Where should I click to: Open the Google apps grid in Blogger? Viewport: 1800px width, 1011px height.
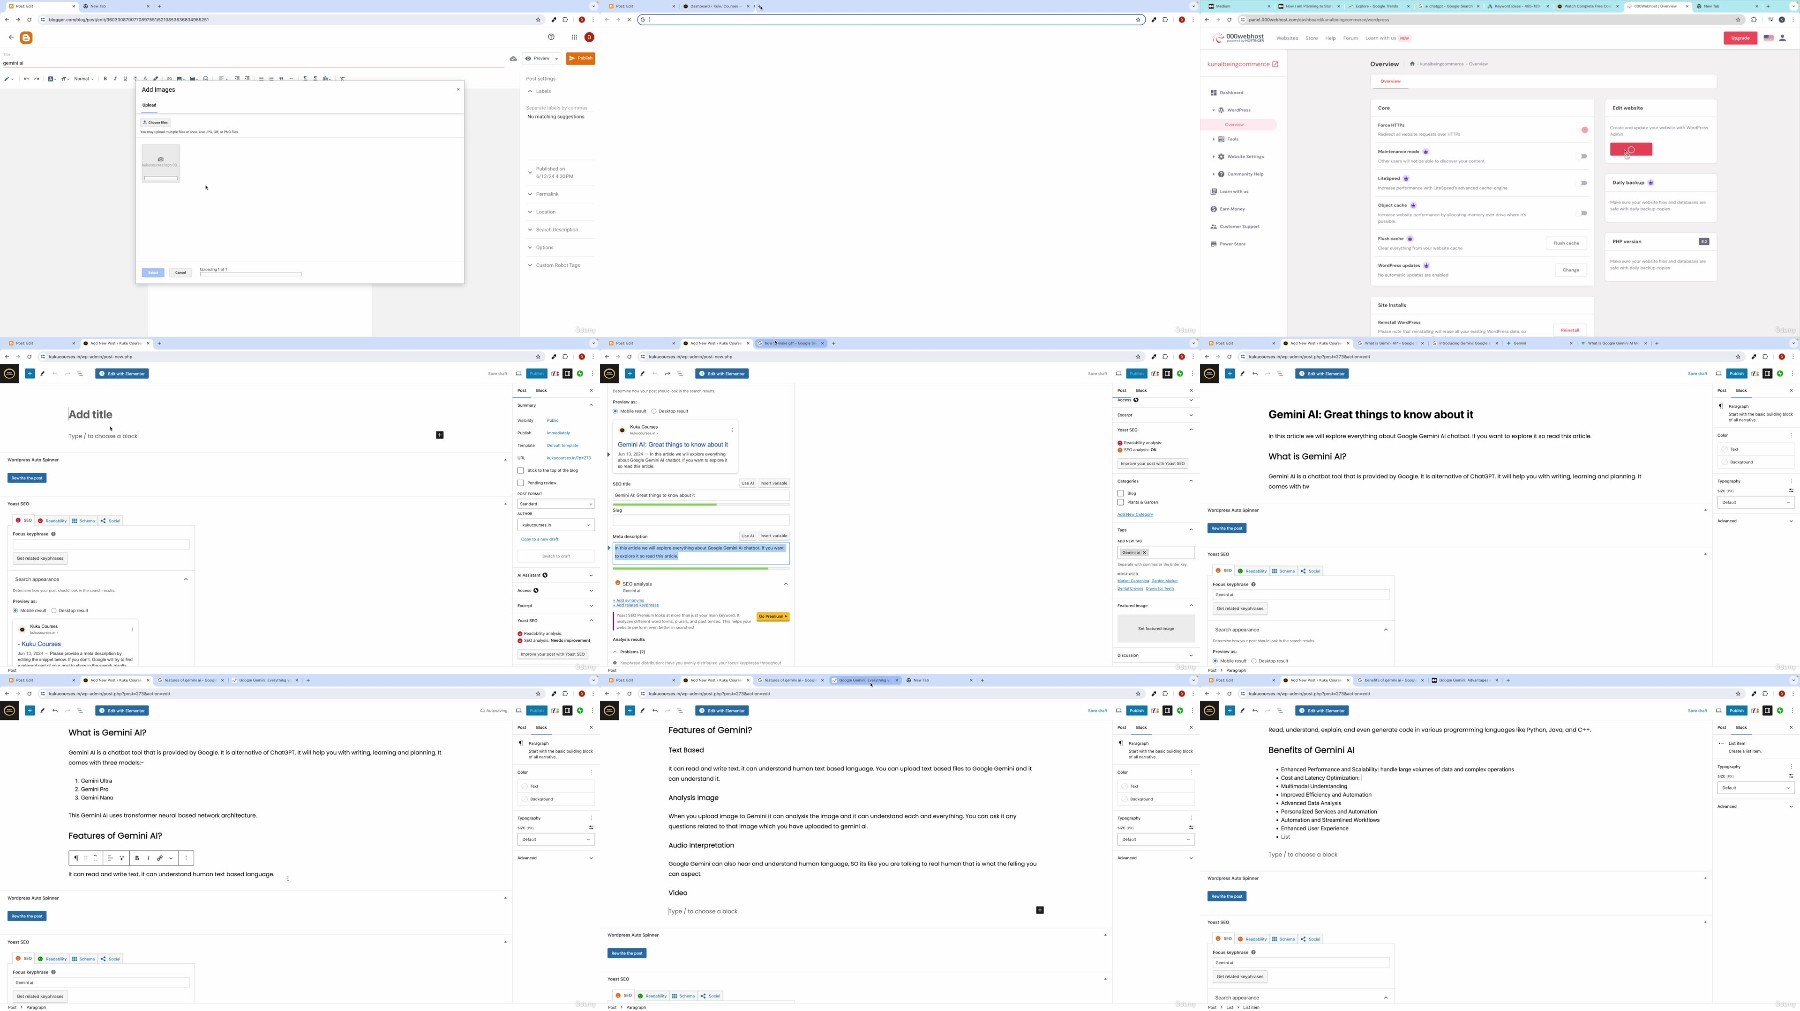574,37
